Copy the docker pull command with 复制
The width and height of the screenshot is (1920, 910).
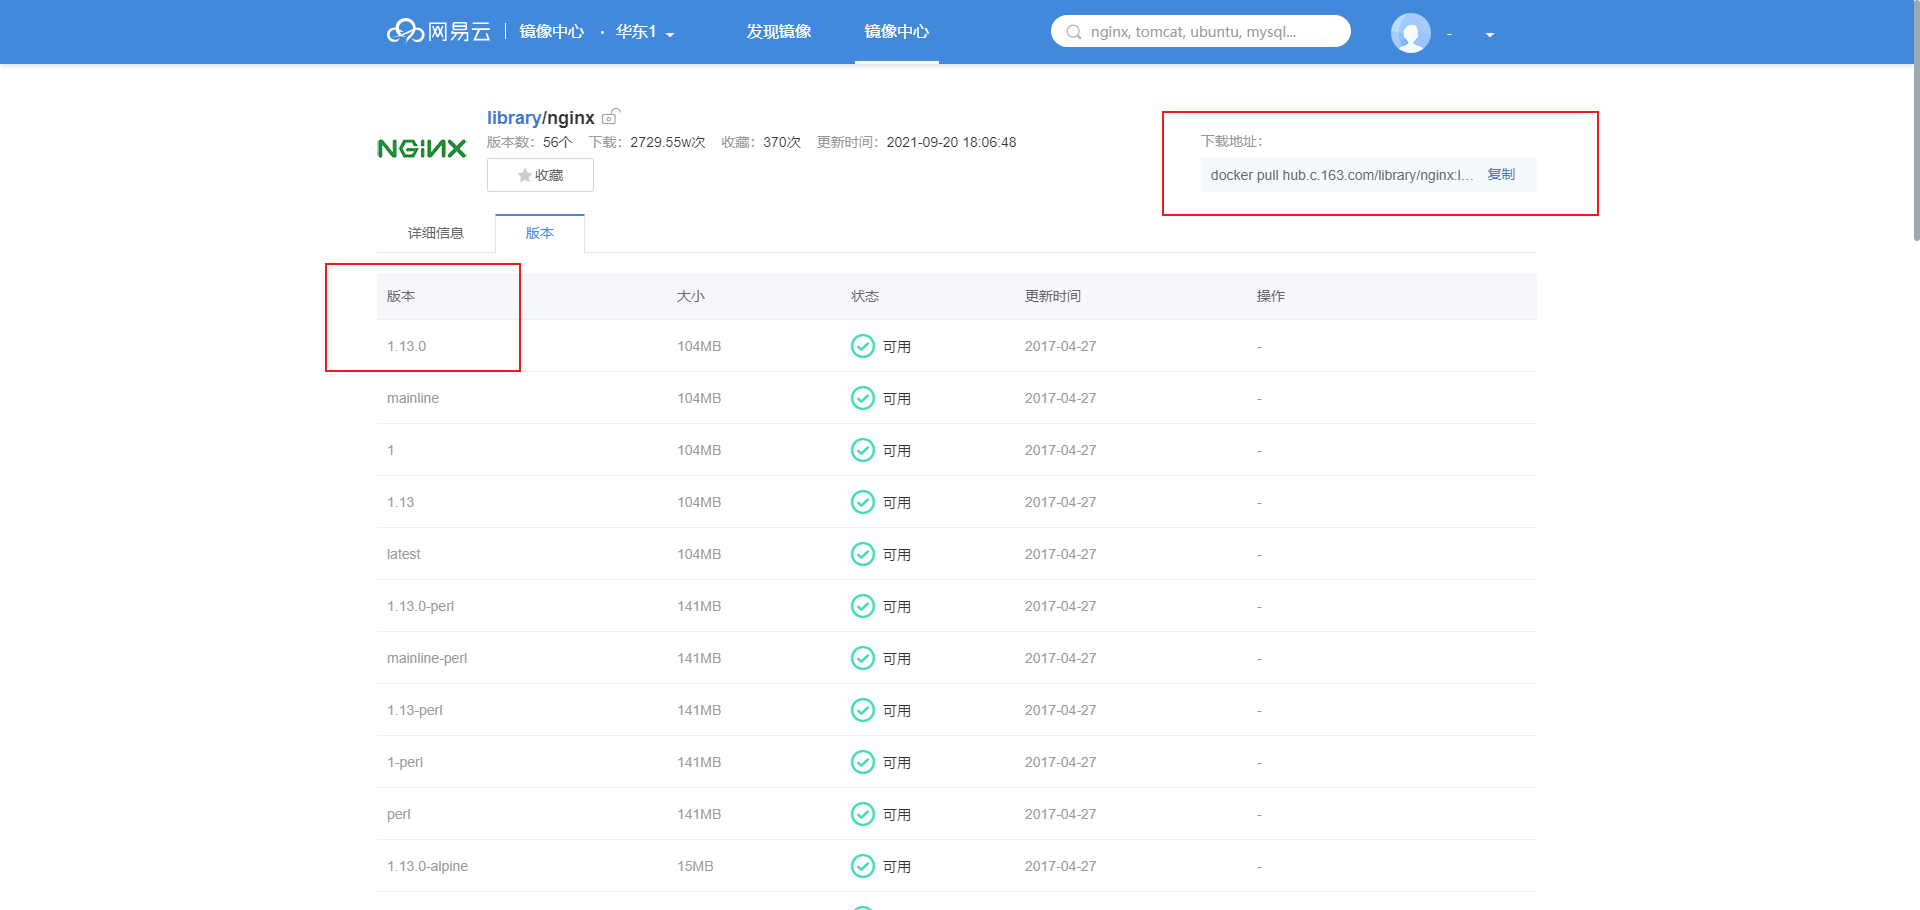coord(1501,174)
